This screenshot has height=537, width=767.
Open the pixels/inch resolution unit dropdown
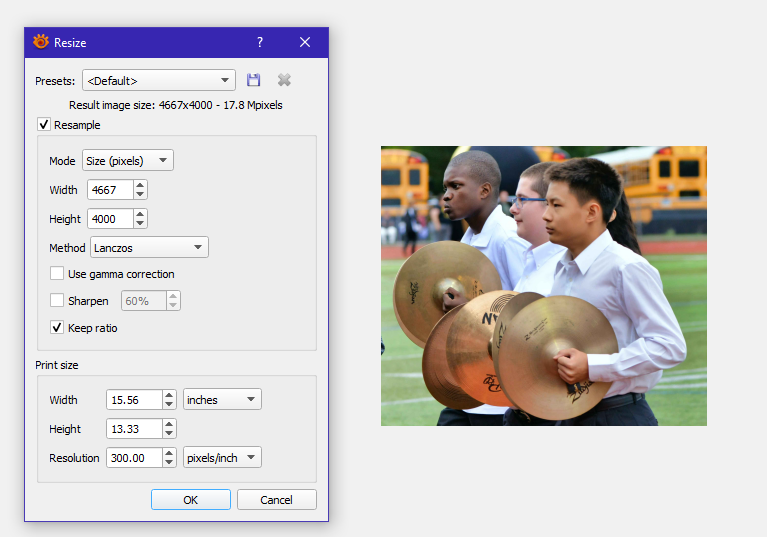coord(222,458)
